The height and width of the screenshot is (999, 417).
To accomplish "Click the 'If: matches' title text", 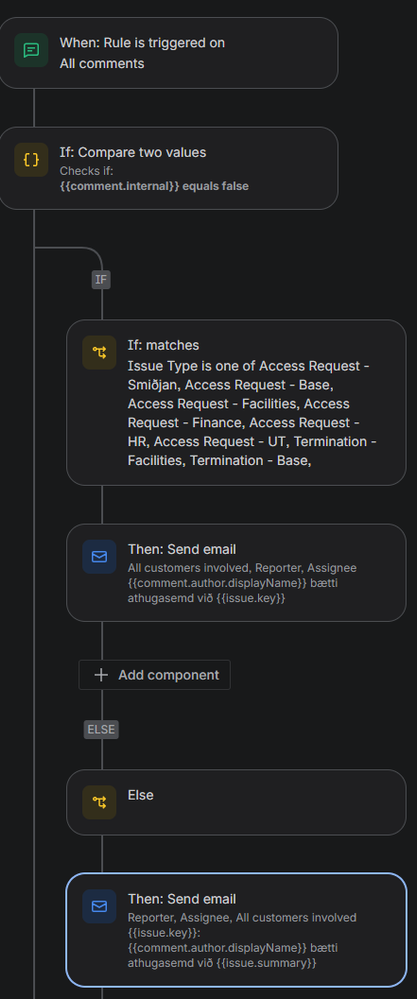I will [164, 345].
